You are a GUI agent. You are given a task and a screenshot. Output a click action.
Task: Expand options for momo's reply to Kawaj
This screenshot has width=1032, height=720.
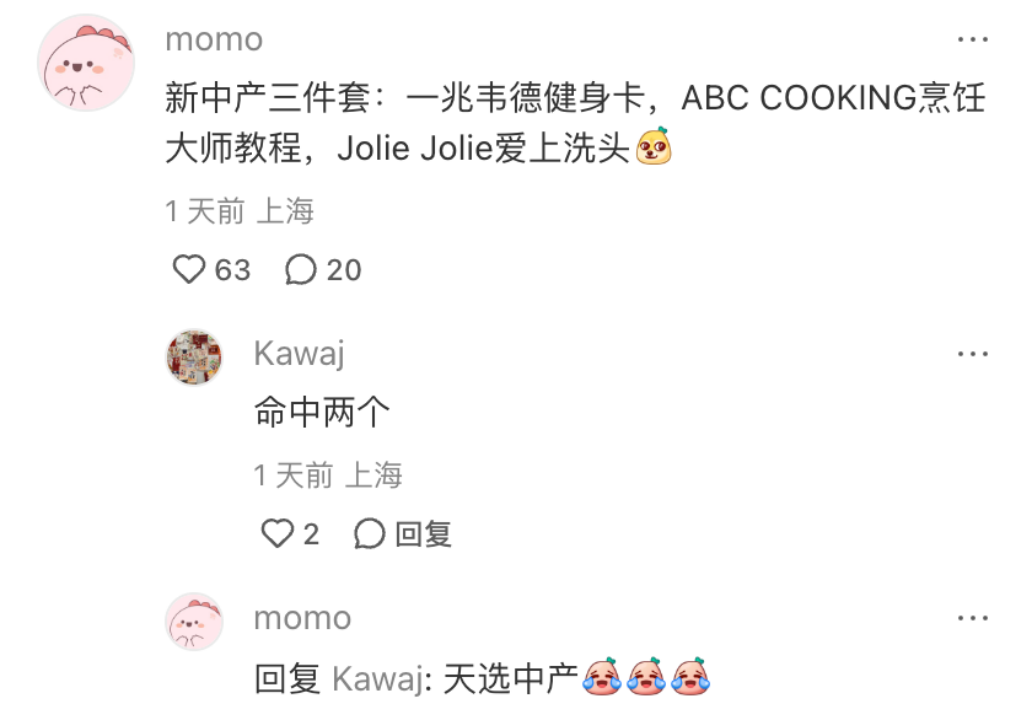pos(973,618)
